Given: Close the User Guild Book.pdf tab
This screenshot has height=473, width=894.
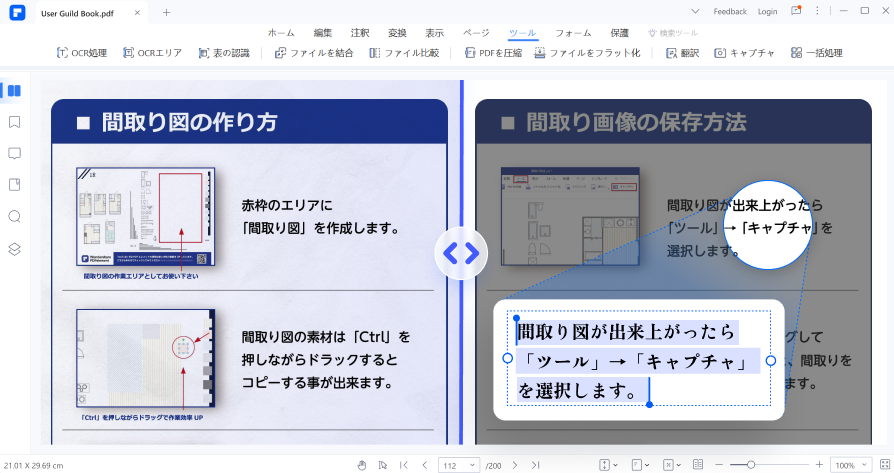Looking at the screenshot, I should (137, 13).
